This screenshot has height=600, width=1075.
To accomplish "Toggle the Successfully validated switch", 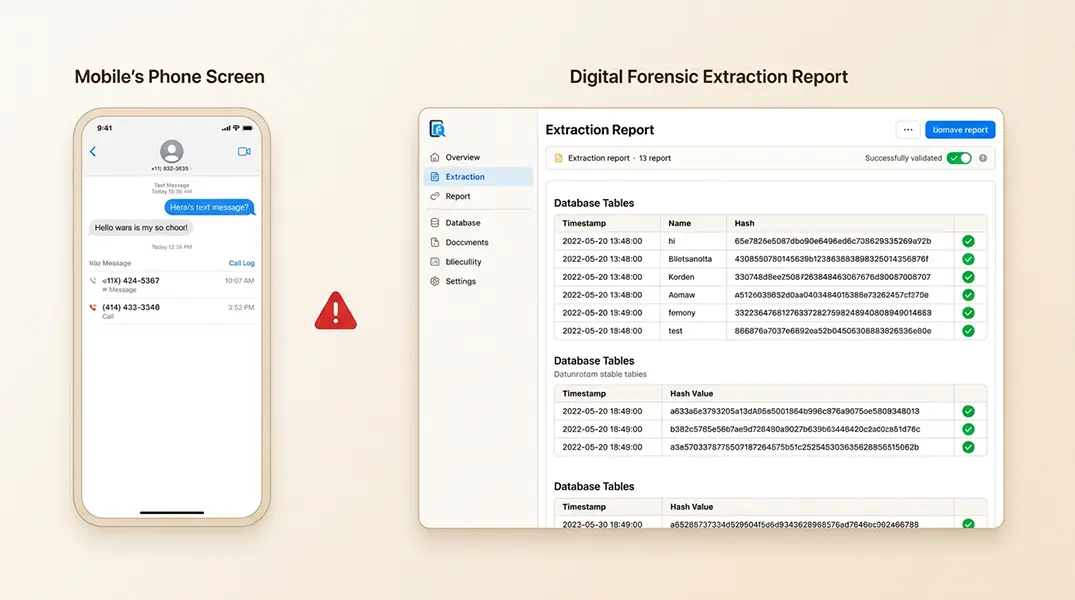I will point(959,158).
